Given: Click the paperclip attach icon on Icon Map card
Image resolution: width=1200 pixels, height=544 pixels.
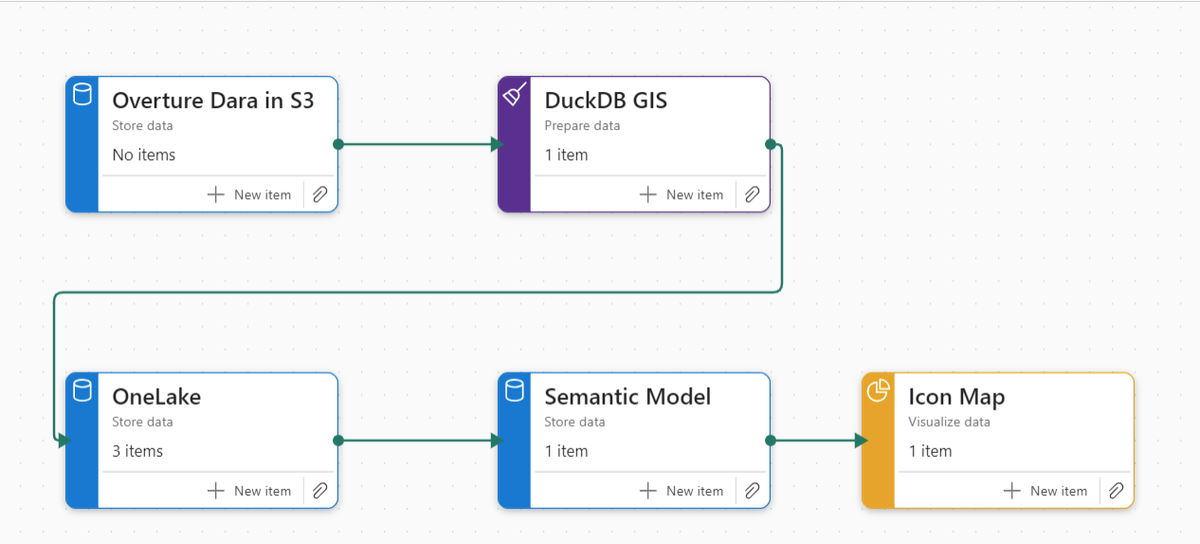Looking at the screenshot, I should pos(1116,491).
